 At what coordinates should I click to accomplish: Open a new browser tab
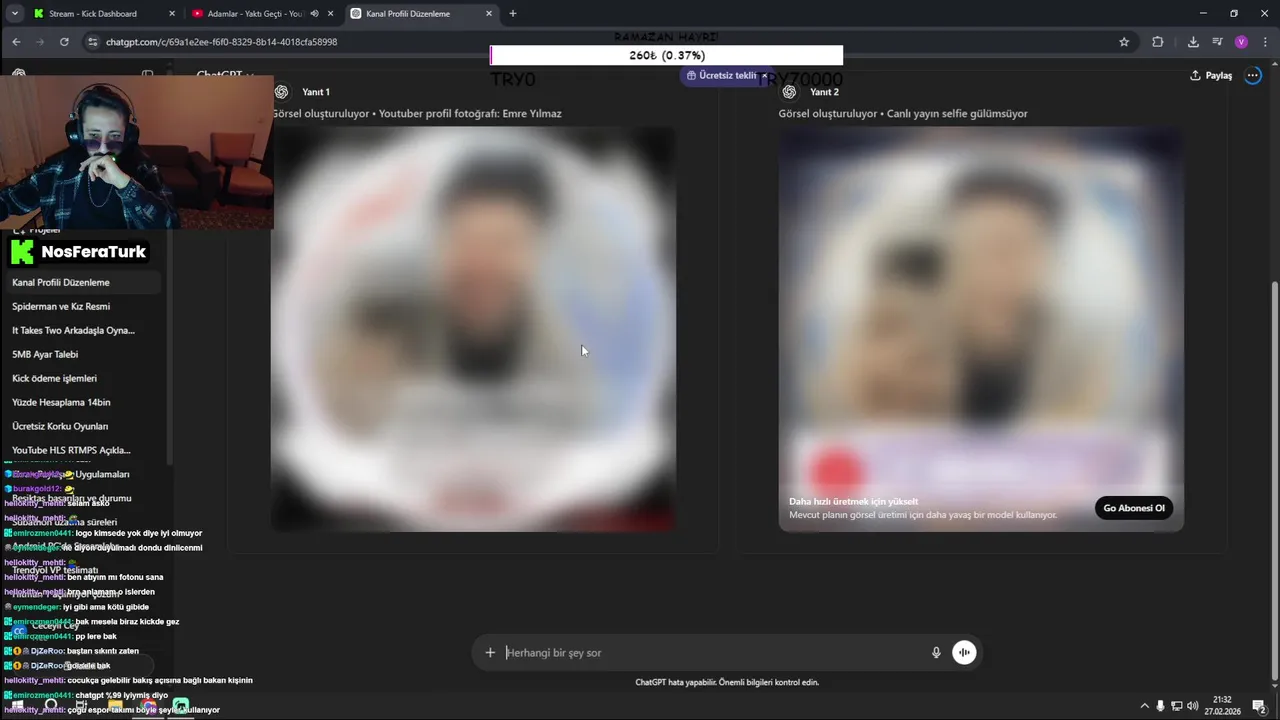coord(513,13)
